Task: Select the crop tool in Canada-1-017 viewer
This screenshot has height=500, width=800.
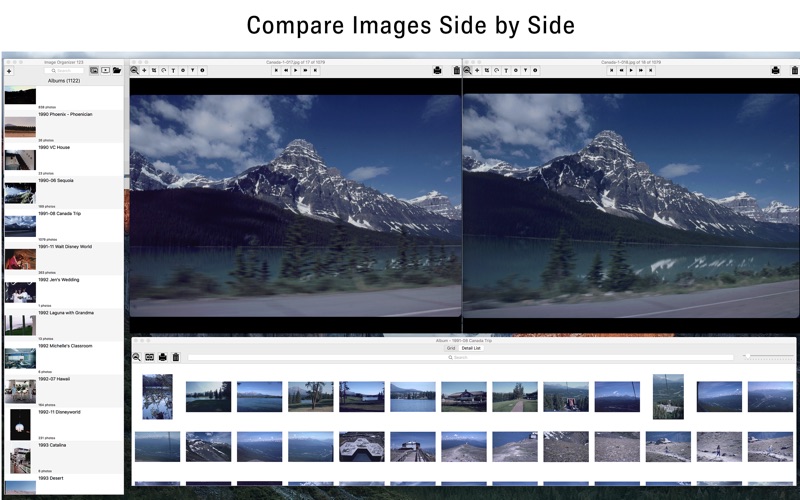Action: tap(154, 70)
